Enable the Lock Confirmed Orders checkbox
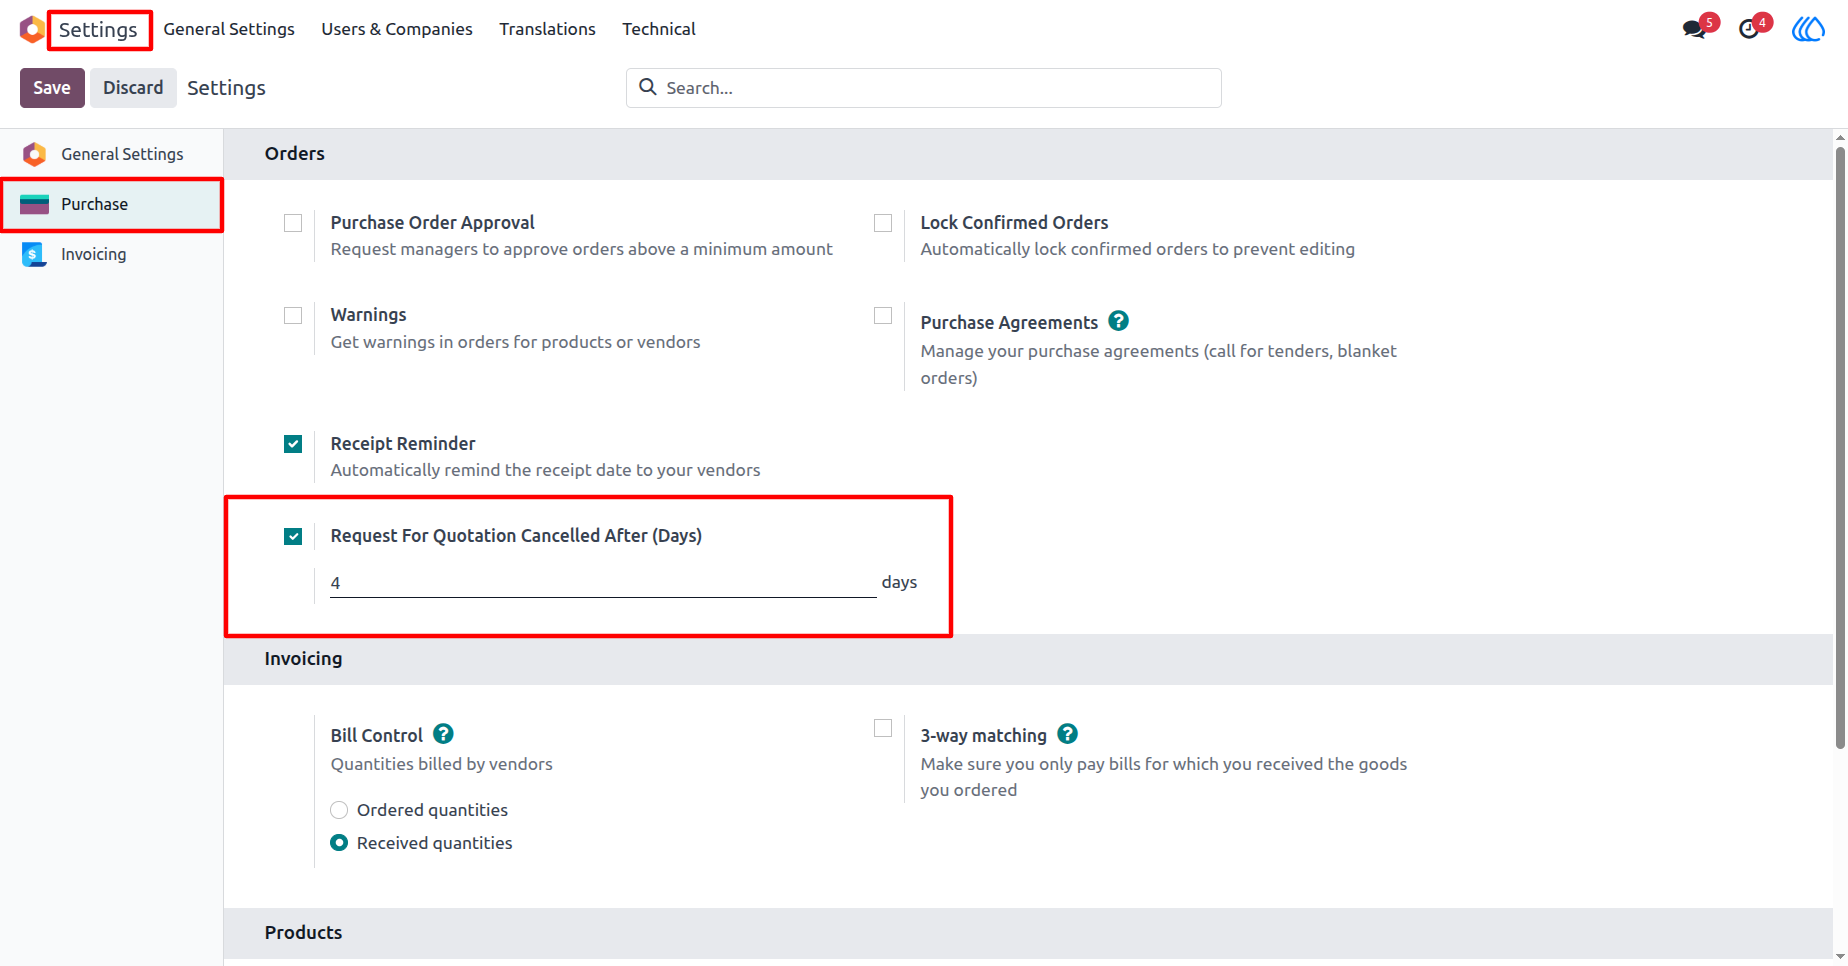Viewport: 1848px width, 966px height. [883, 223]
